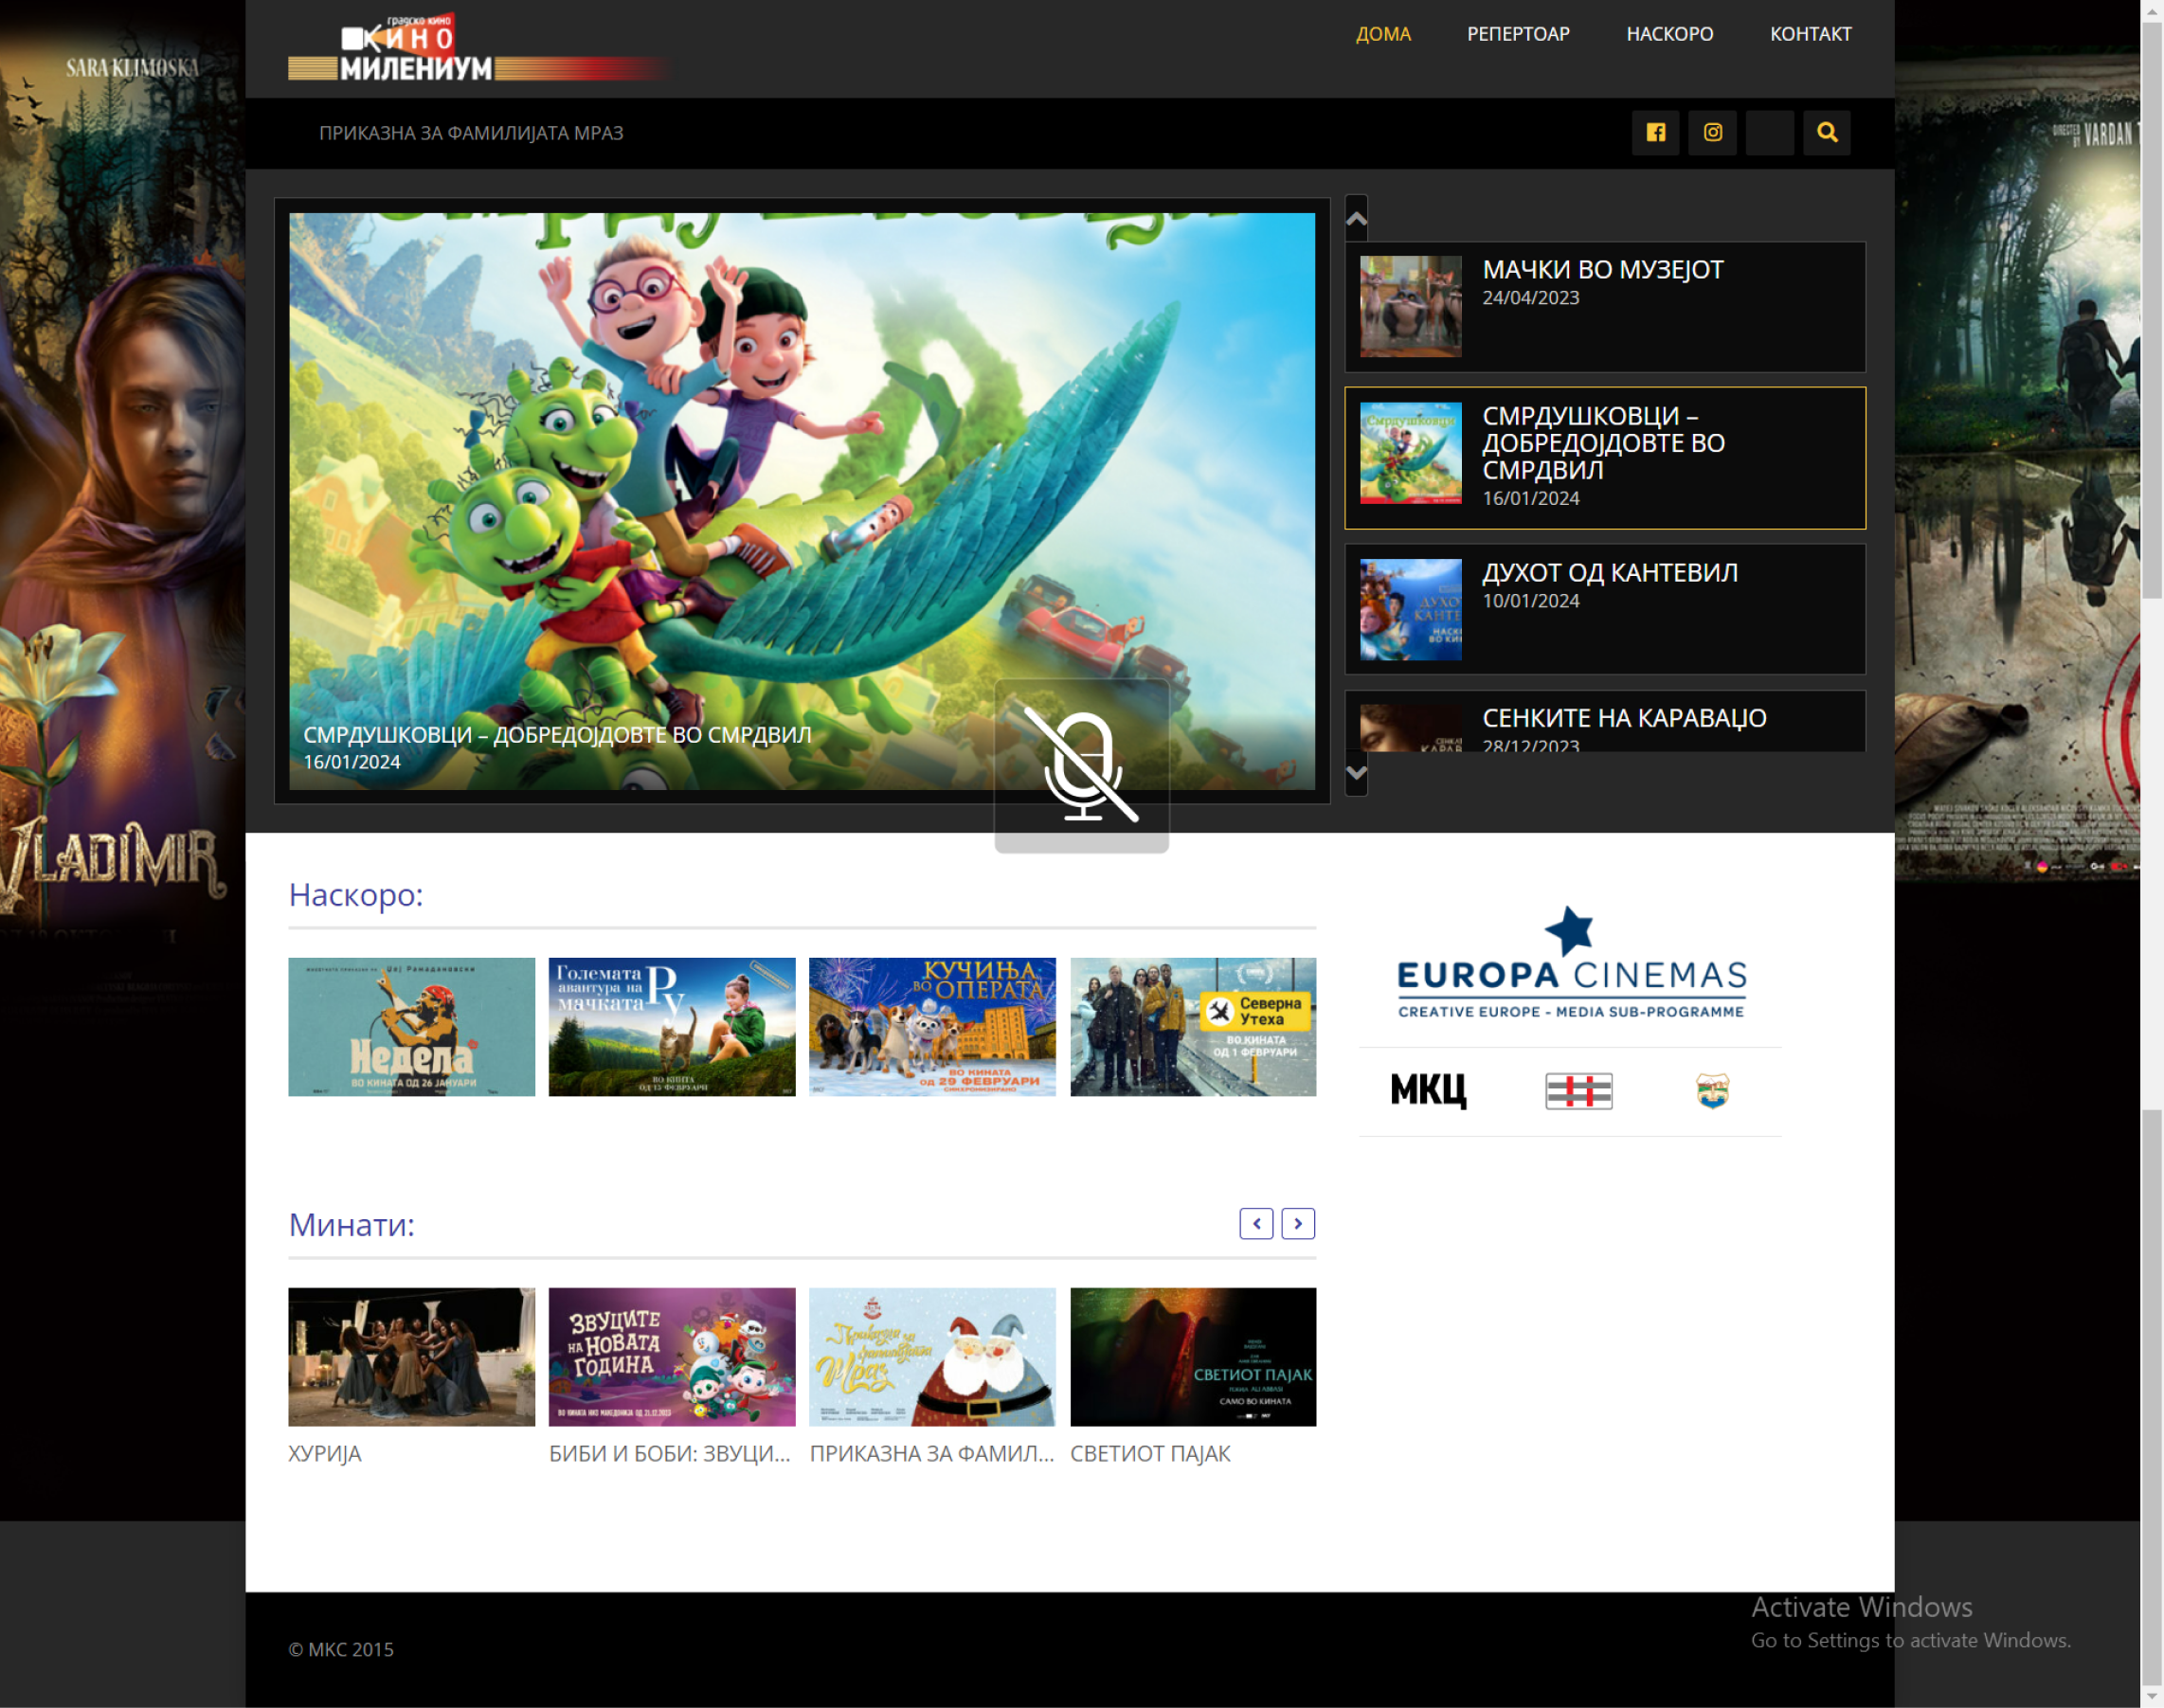Open the КОНТАКТ menu item

coord(1810,34)
